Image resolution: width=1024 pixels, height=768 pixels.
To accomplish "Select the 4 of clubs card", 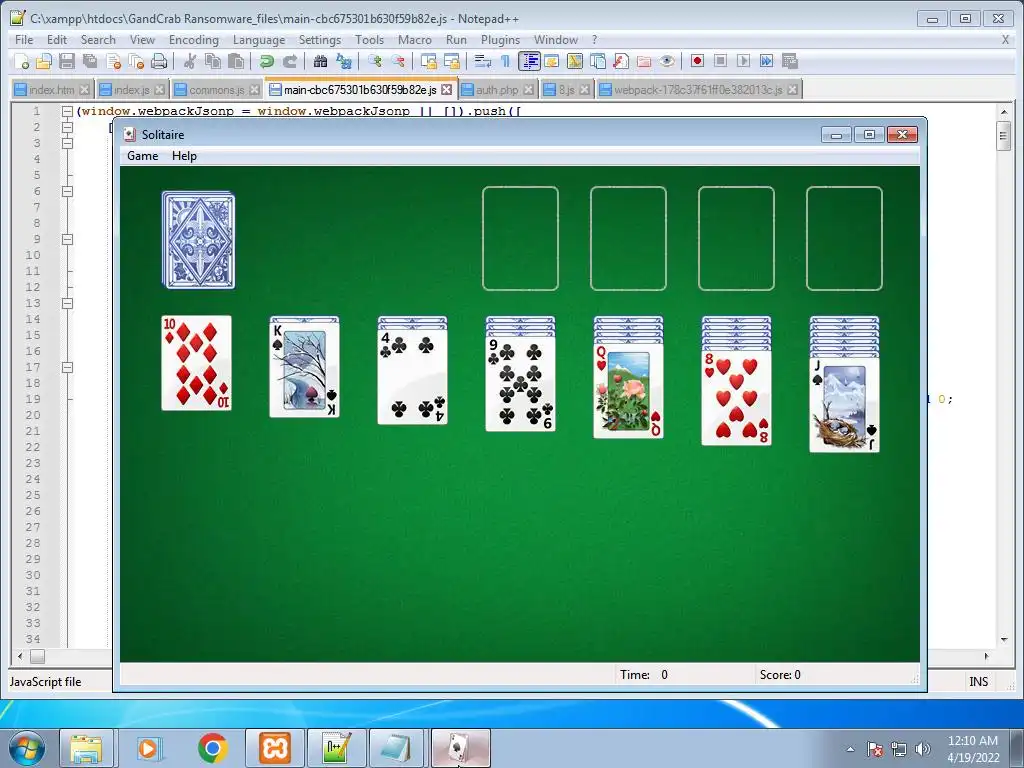I will tap(412, 377).
